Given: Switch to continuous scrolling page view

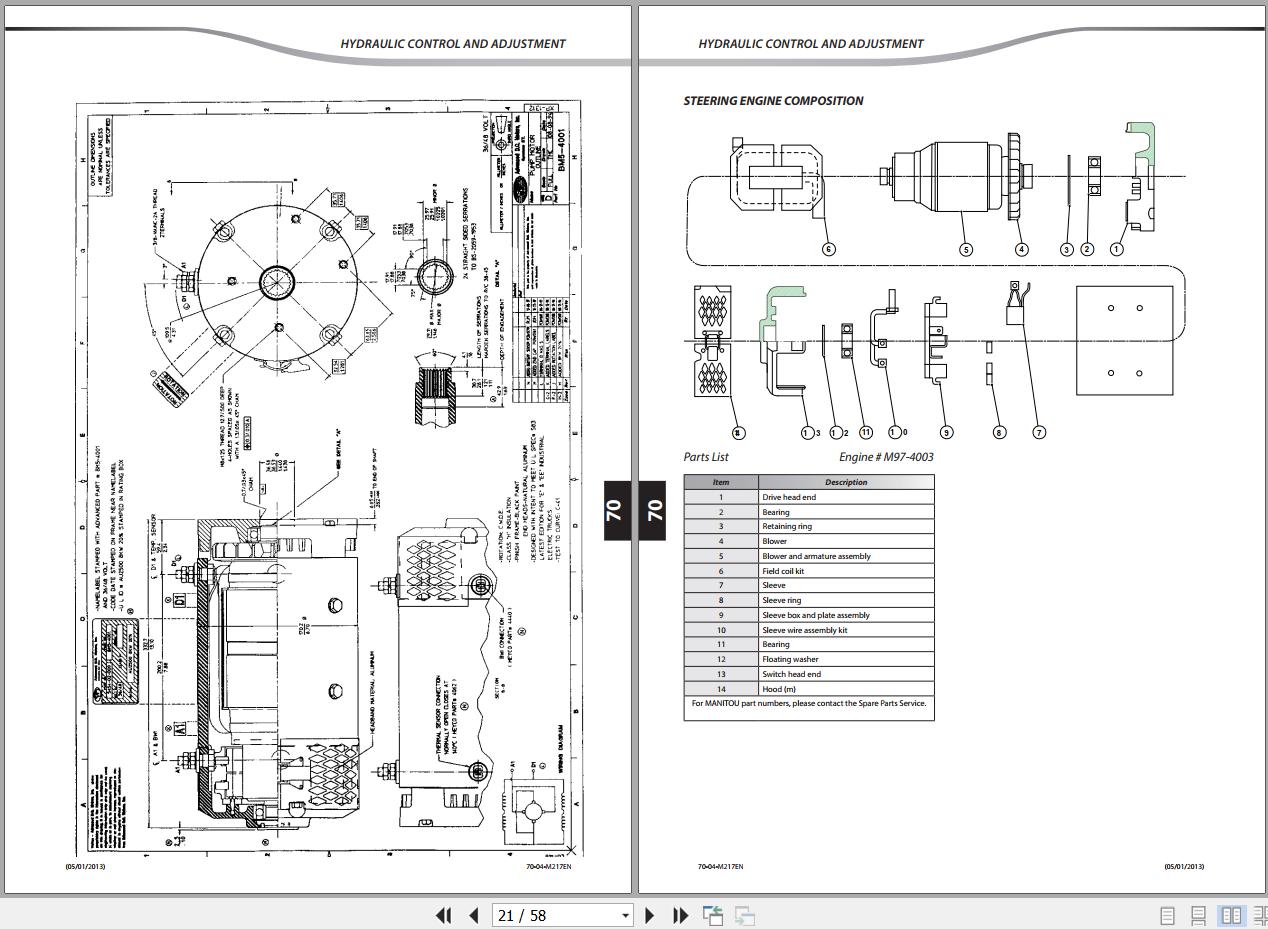Looking at the screenshot, I should point(1198,915).
